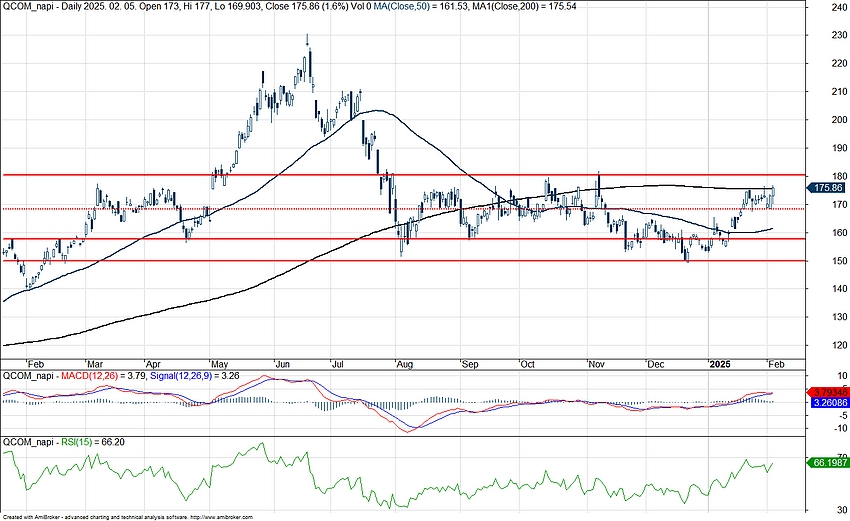Click the Oct date axis label
The height and width of the screenshot is (521, 850).
[527, 364]
